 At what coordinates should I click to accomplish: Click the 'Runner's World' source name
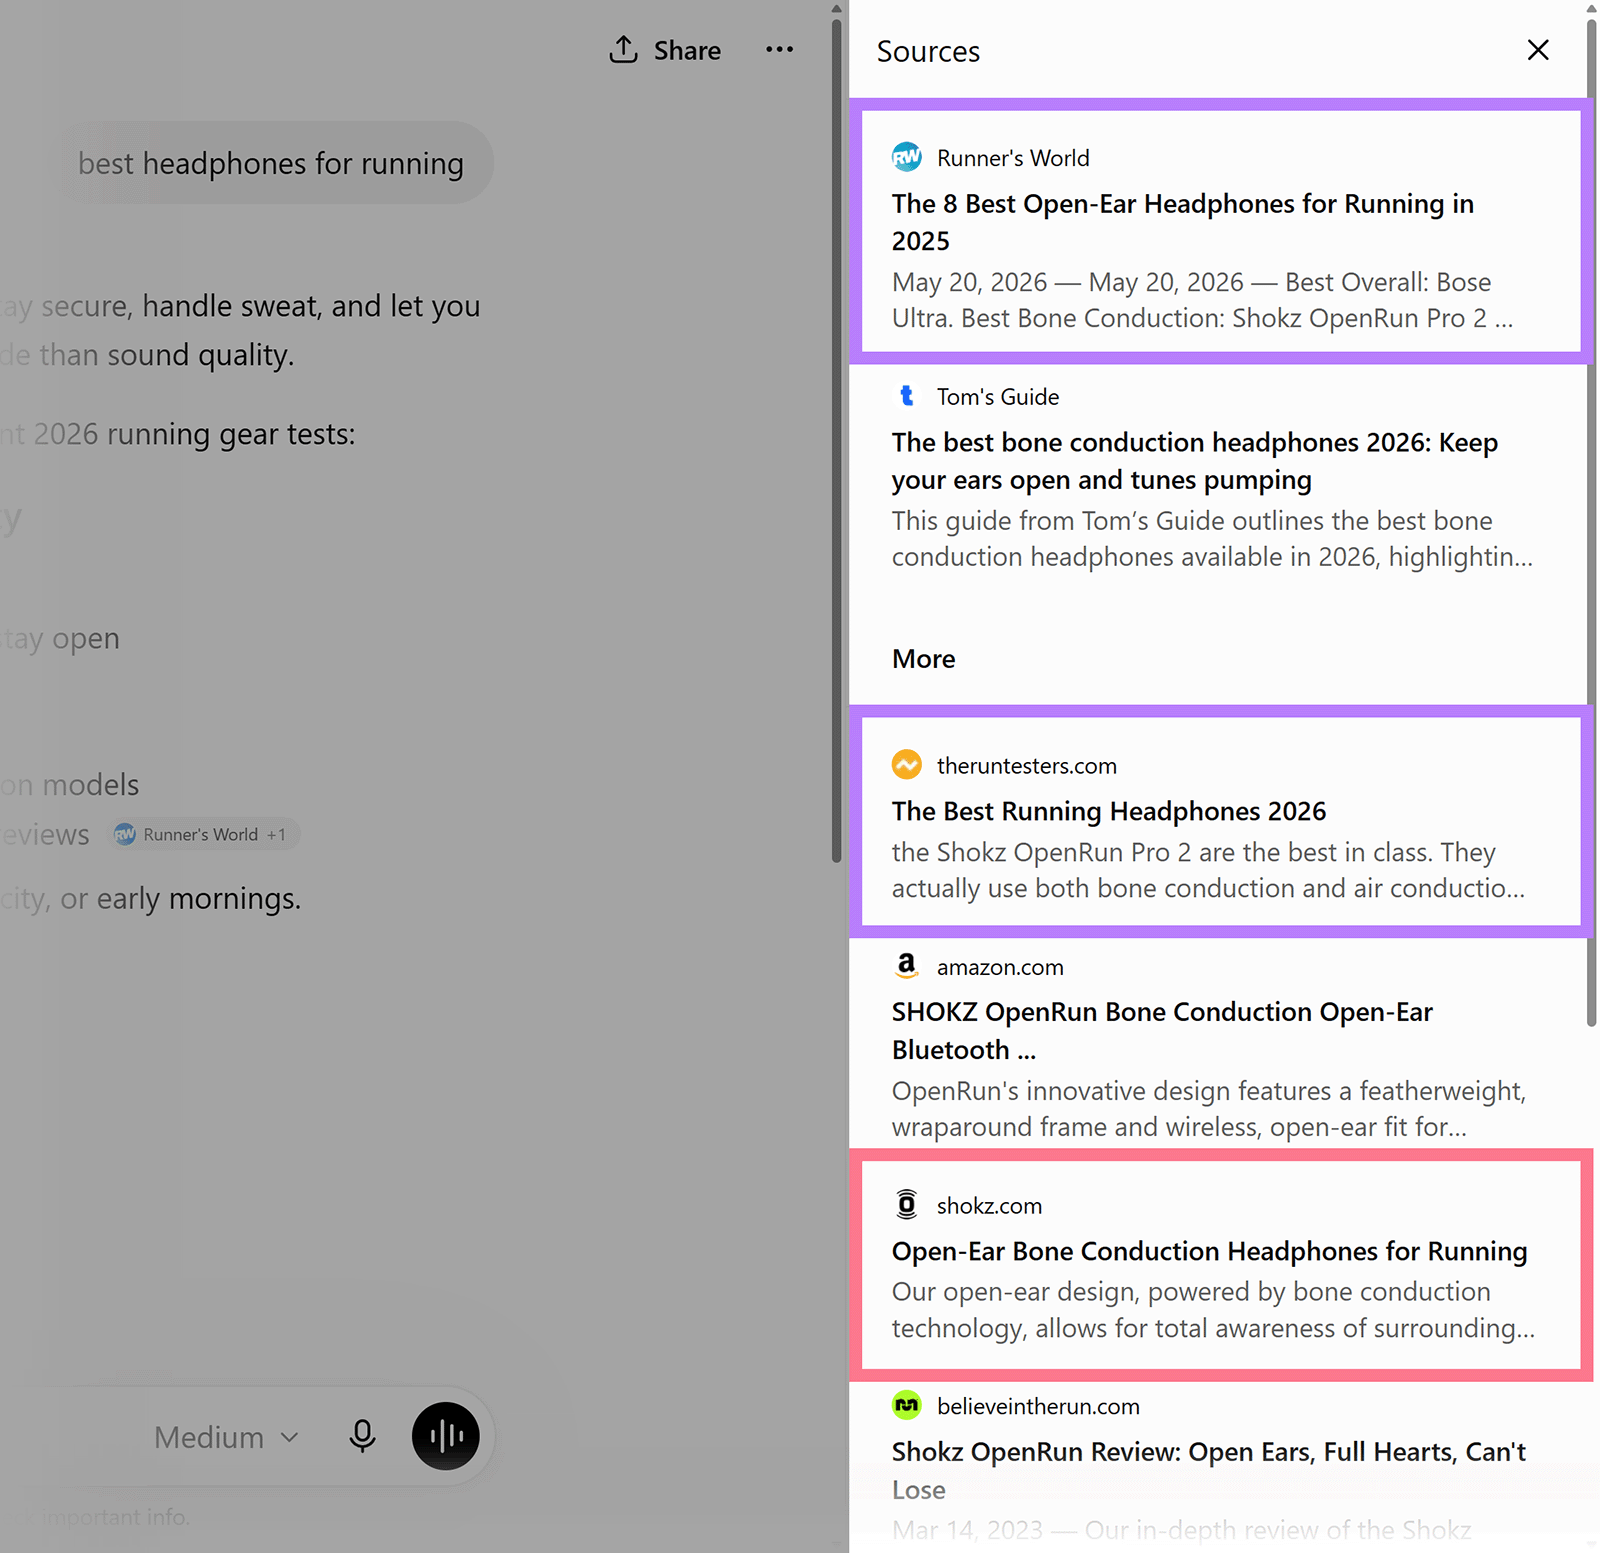tap(1013, 158)
